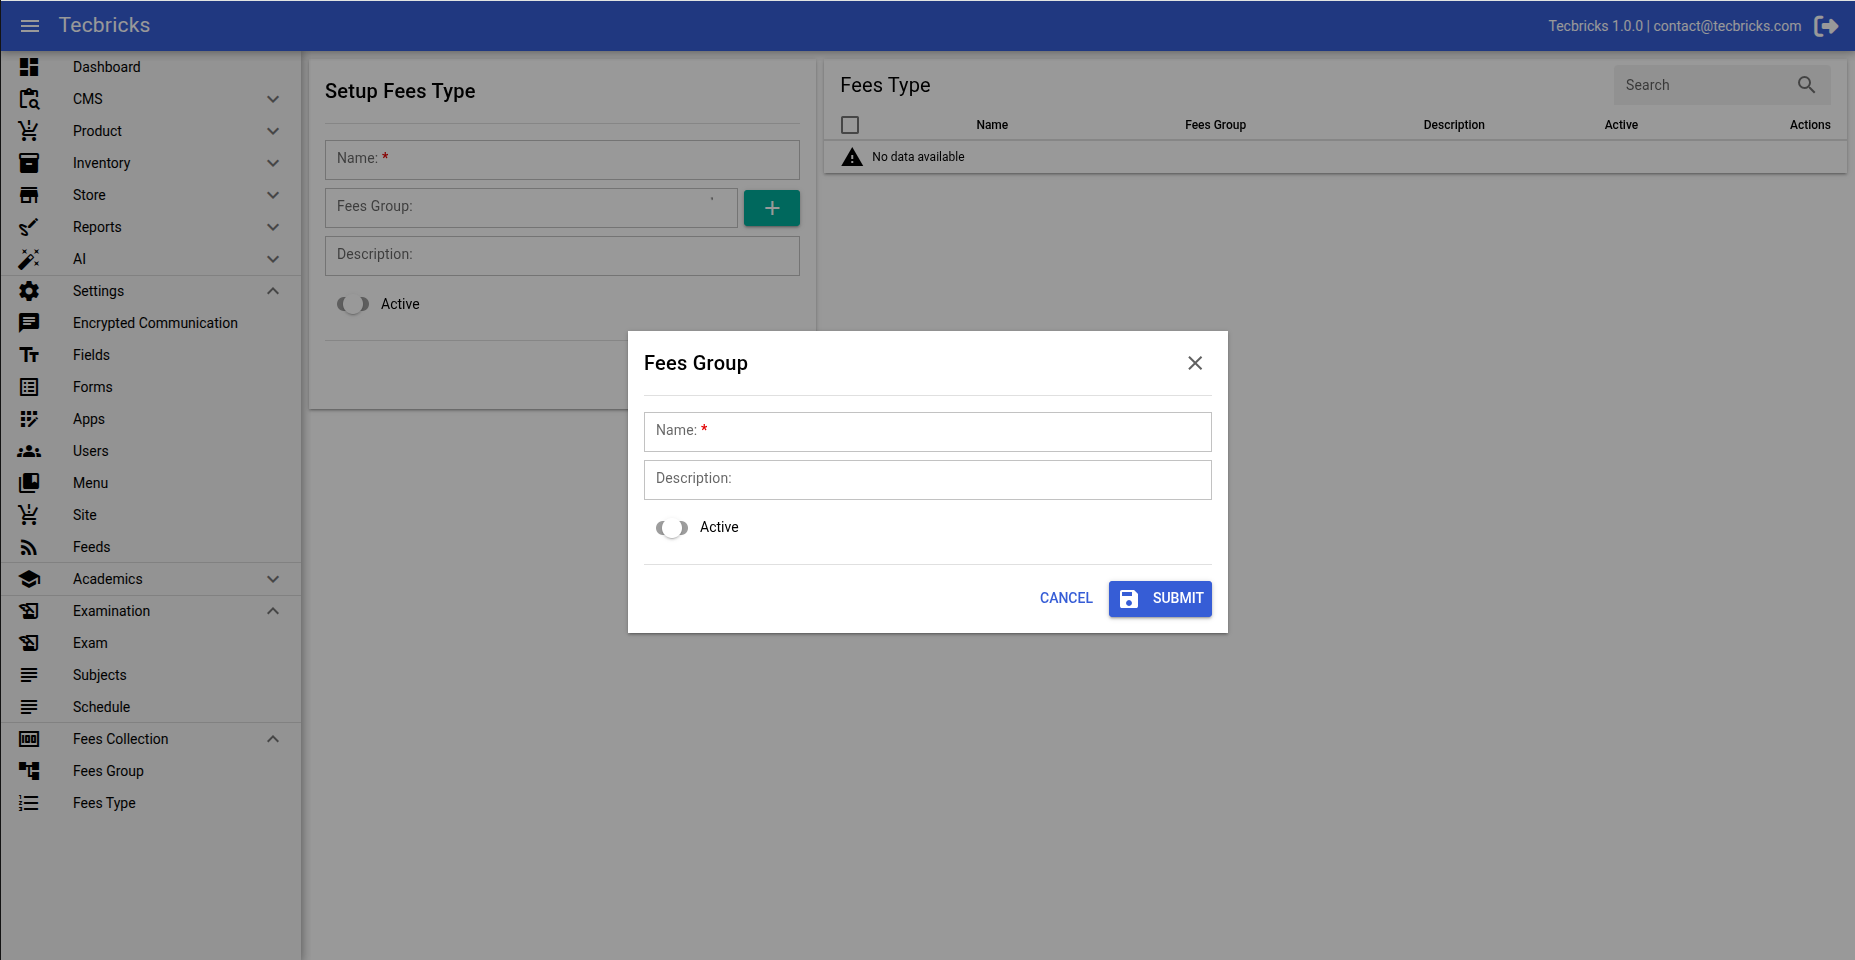Expand the Reports menu chevron
This screenshot has height=960, width=1855.
273,227
